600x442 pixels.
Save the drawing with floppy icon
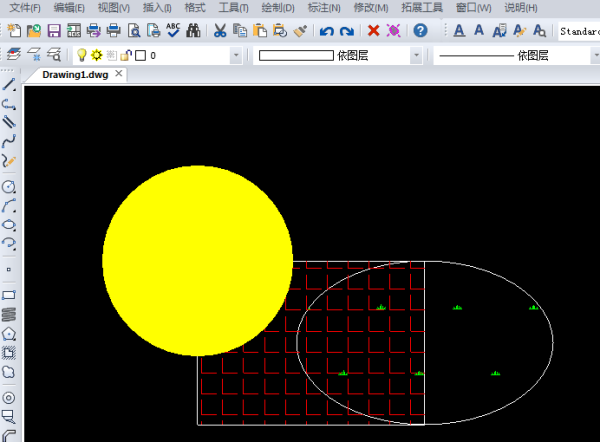[54, 30]
